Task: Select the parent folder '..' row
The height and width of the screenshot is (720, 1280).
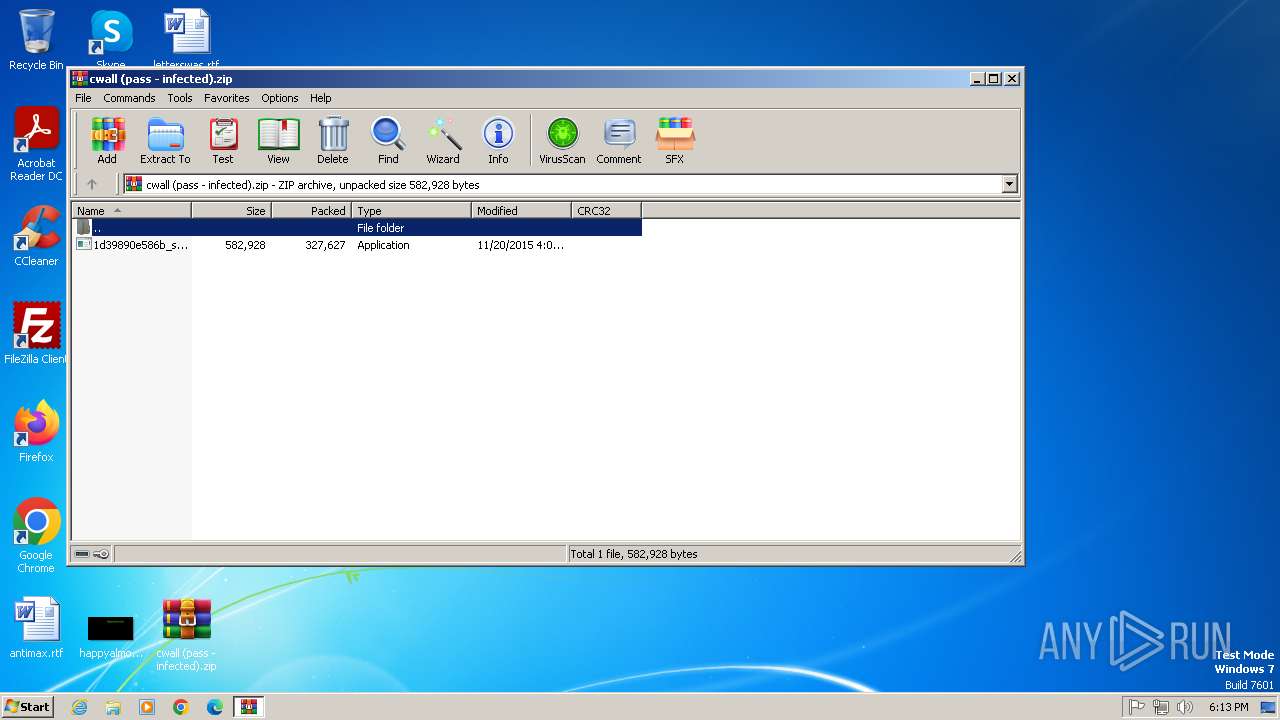Action: [x=357, y=228]
